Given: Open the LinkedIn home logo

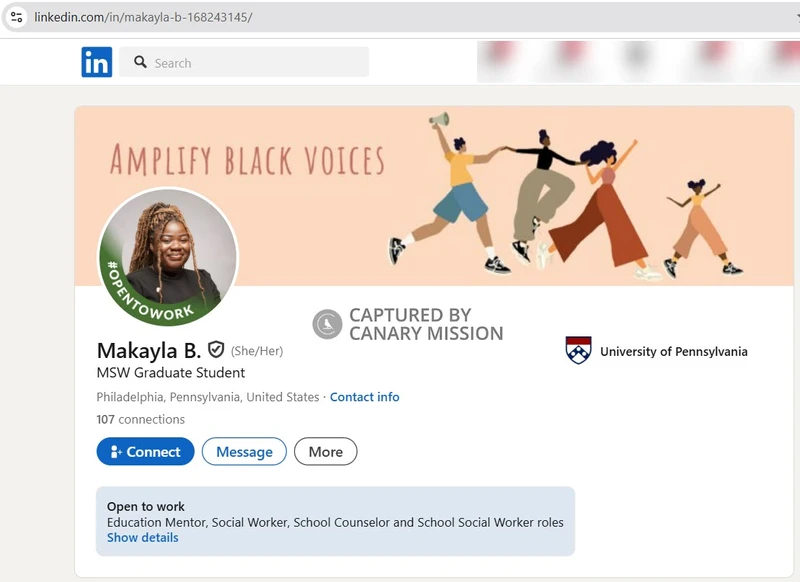Looking at the screenshot, I should 96,62.
